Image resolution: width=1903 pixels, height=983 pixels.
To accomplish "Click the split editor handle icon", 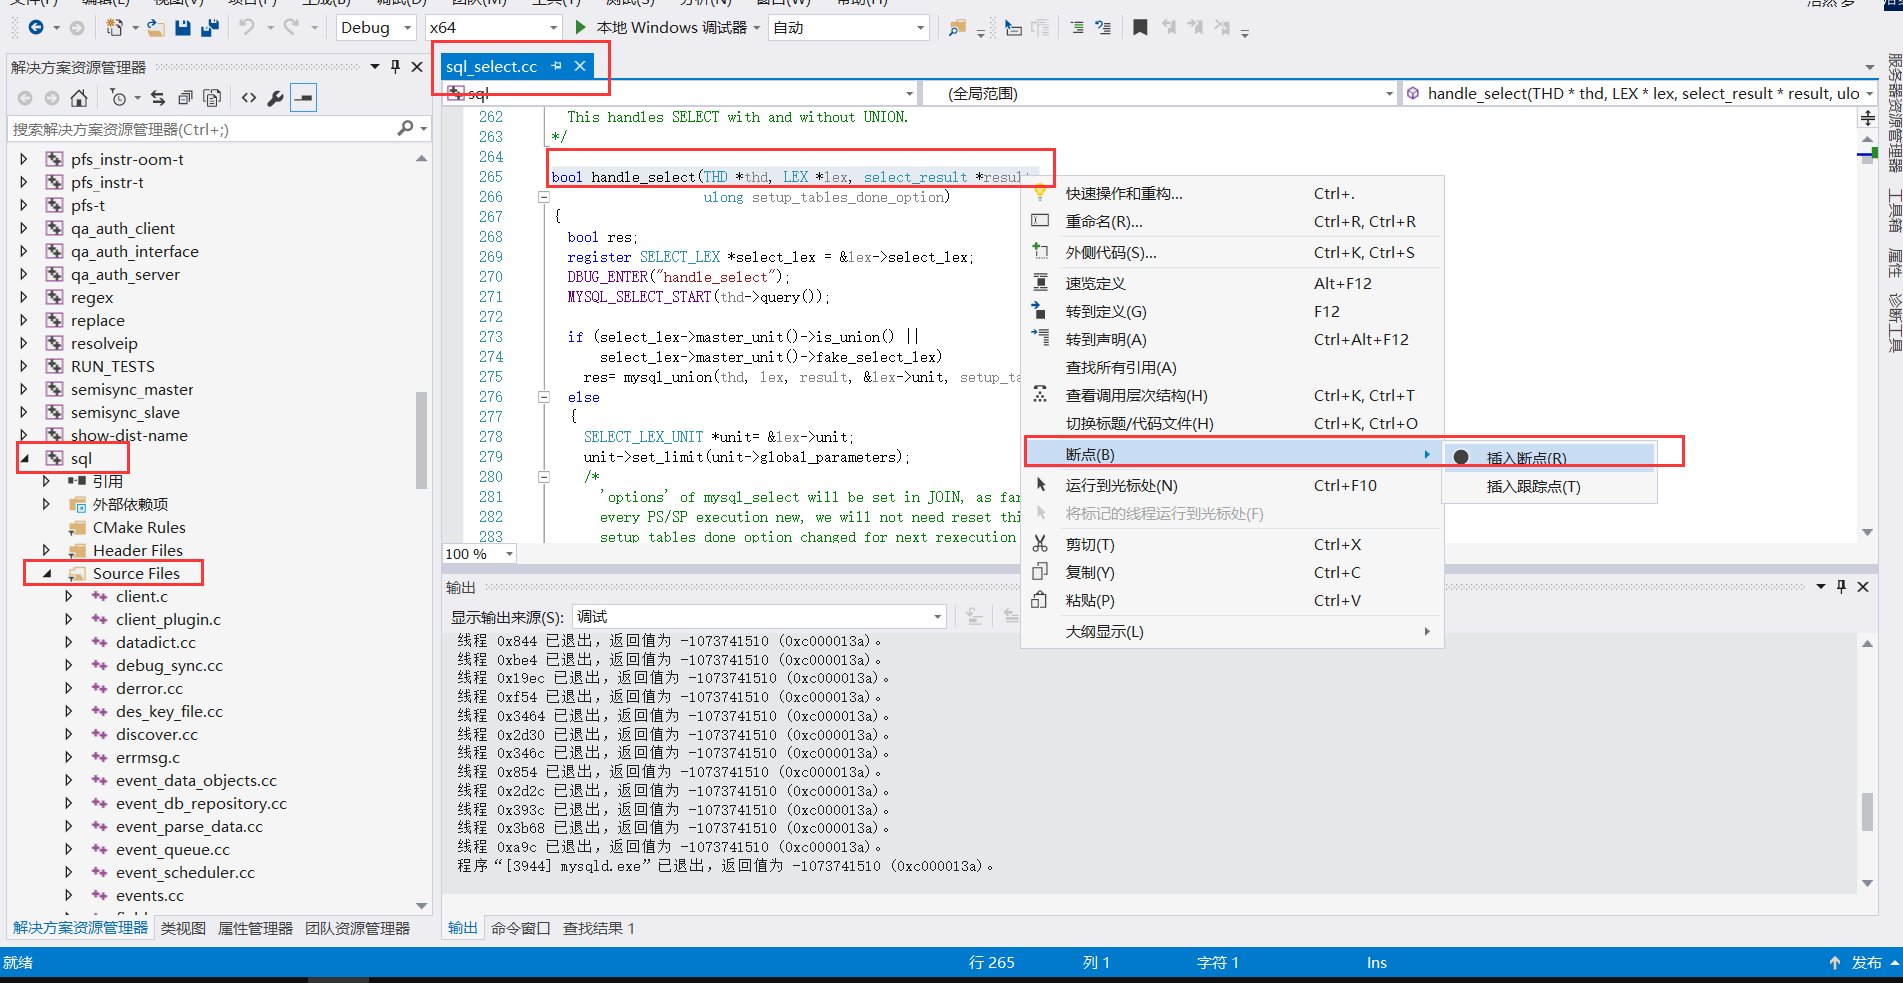I will click(1867, 118).
